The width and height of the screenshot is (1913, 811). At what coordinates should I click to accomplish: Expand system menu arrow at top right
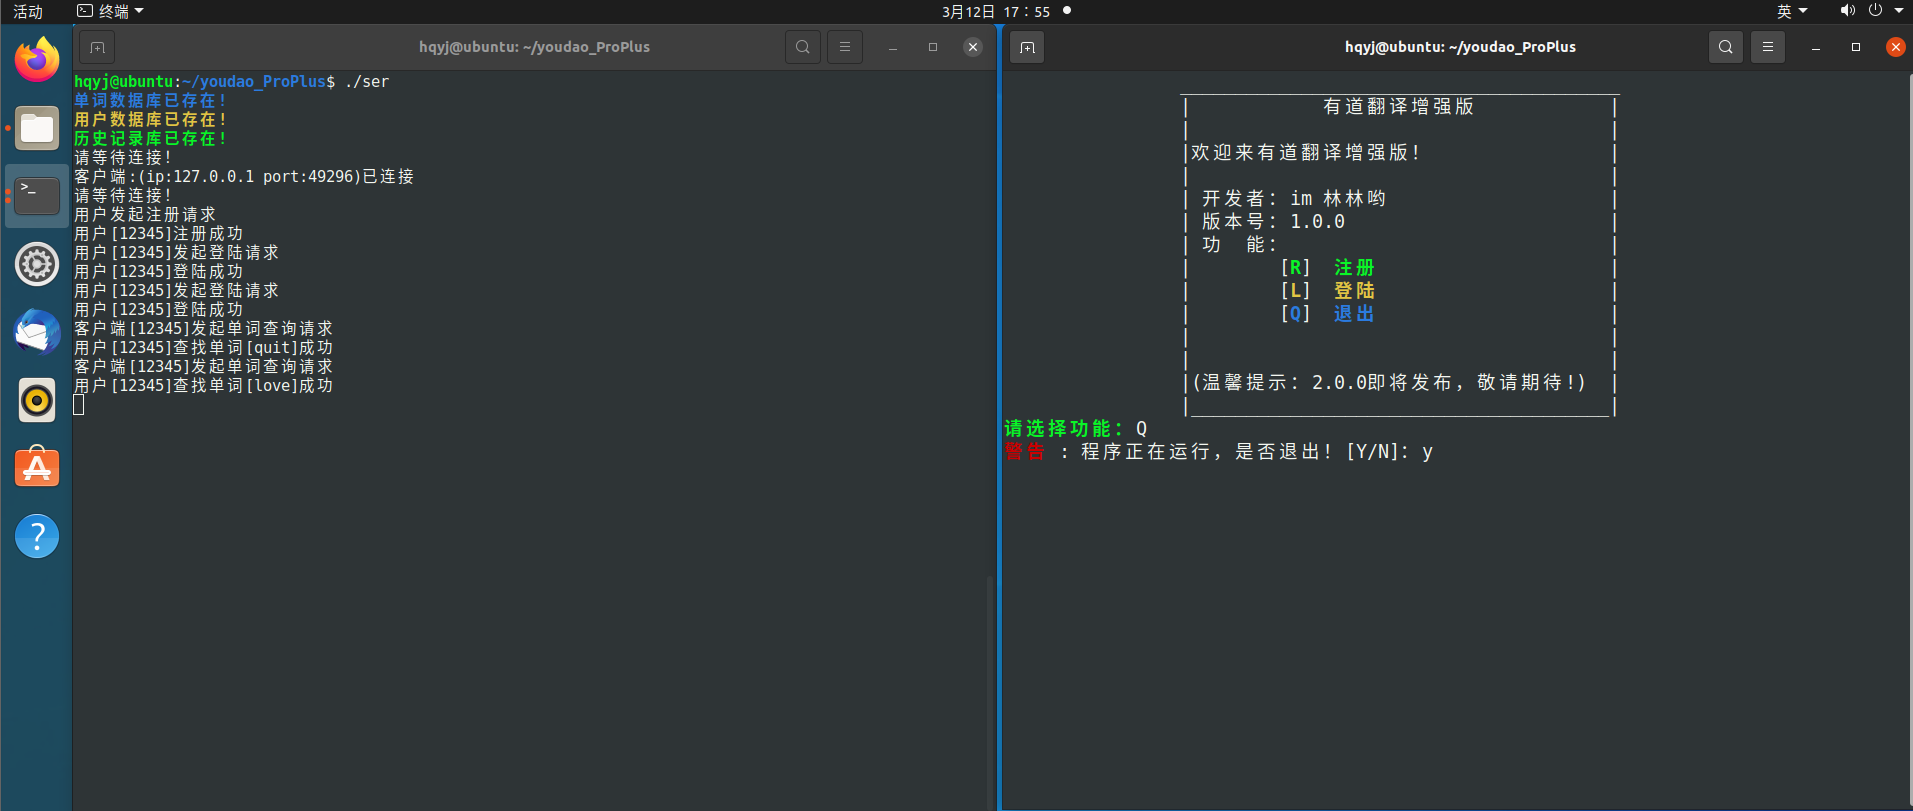click(x=1899, y=11)
